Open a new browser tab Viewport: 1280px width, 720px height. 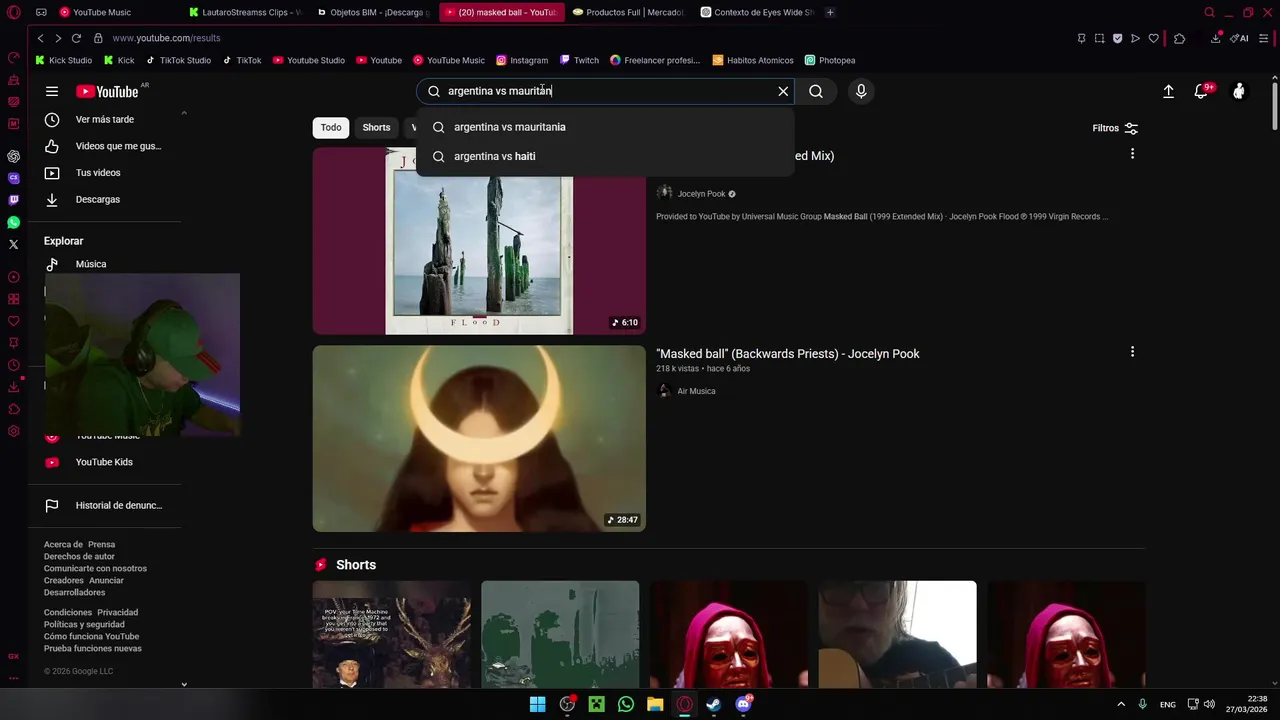click(x=830, y=12)
